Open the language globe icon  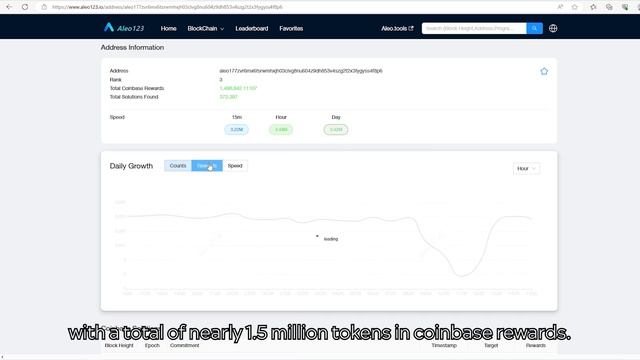tap(553, 28)
